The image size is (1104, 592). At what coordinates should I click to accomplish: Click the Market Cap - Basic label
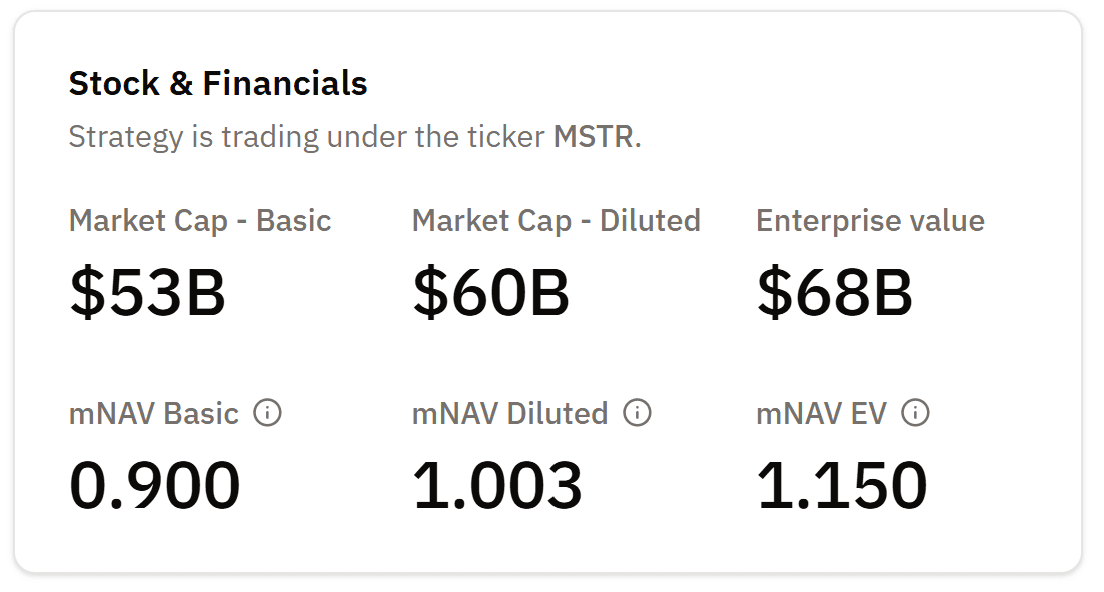click(x=200, y=221)
